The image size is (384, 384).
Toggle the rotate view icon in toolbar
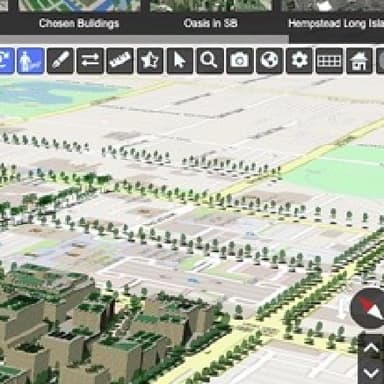click(x=7, y=60)
